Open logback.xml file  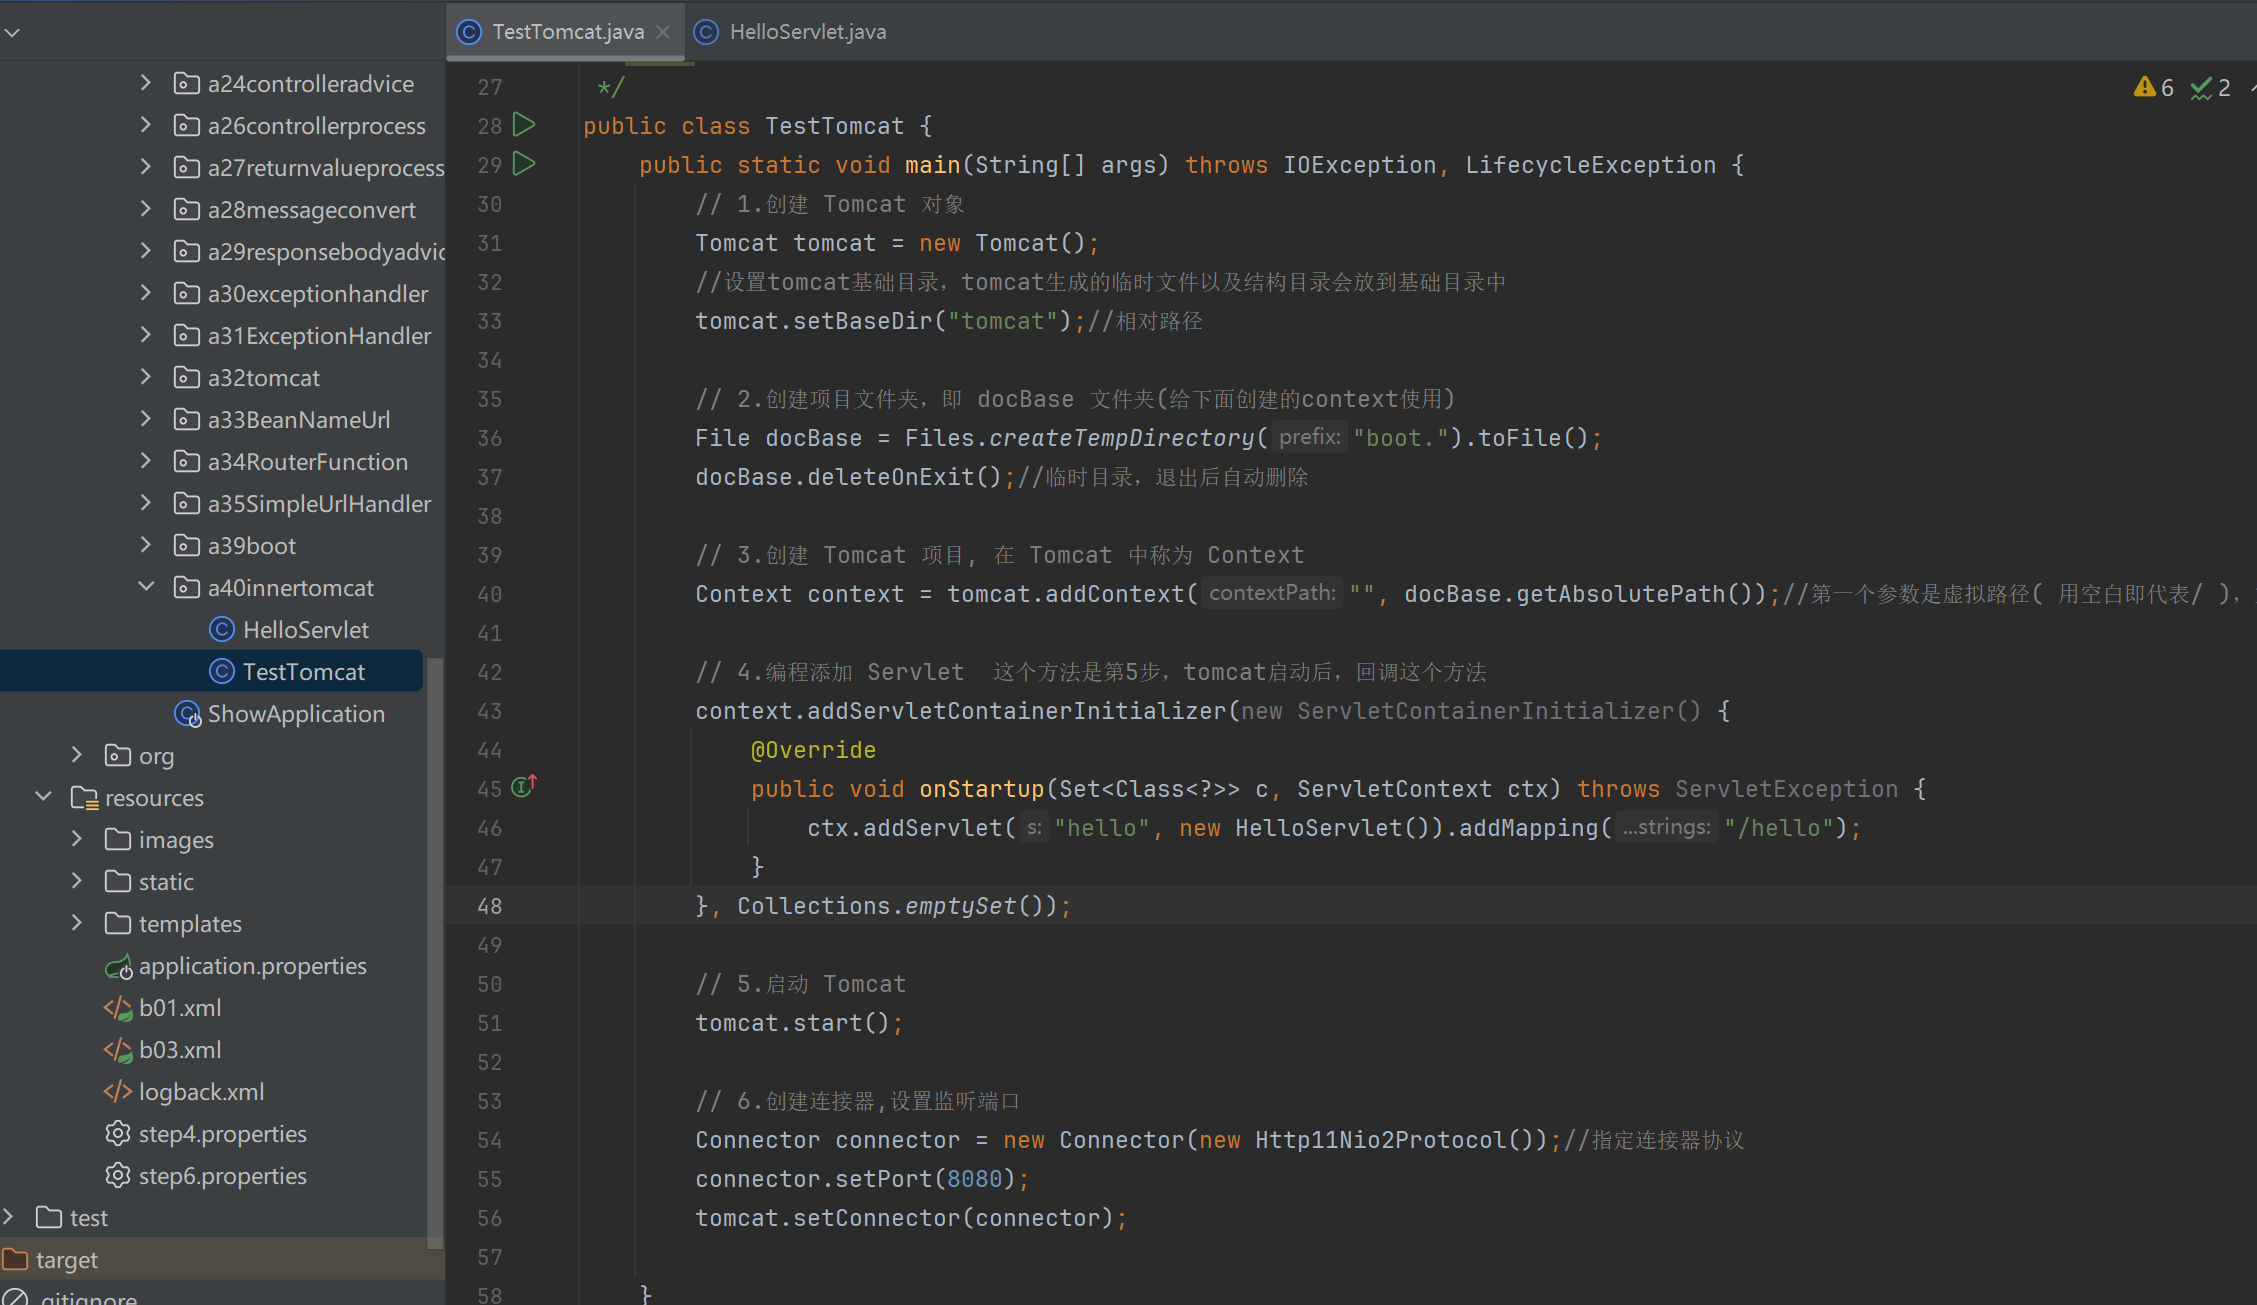click(x=201, y=1092)
